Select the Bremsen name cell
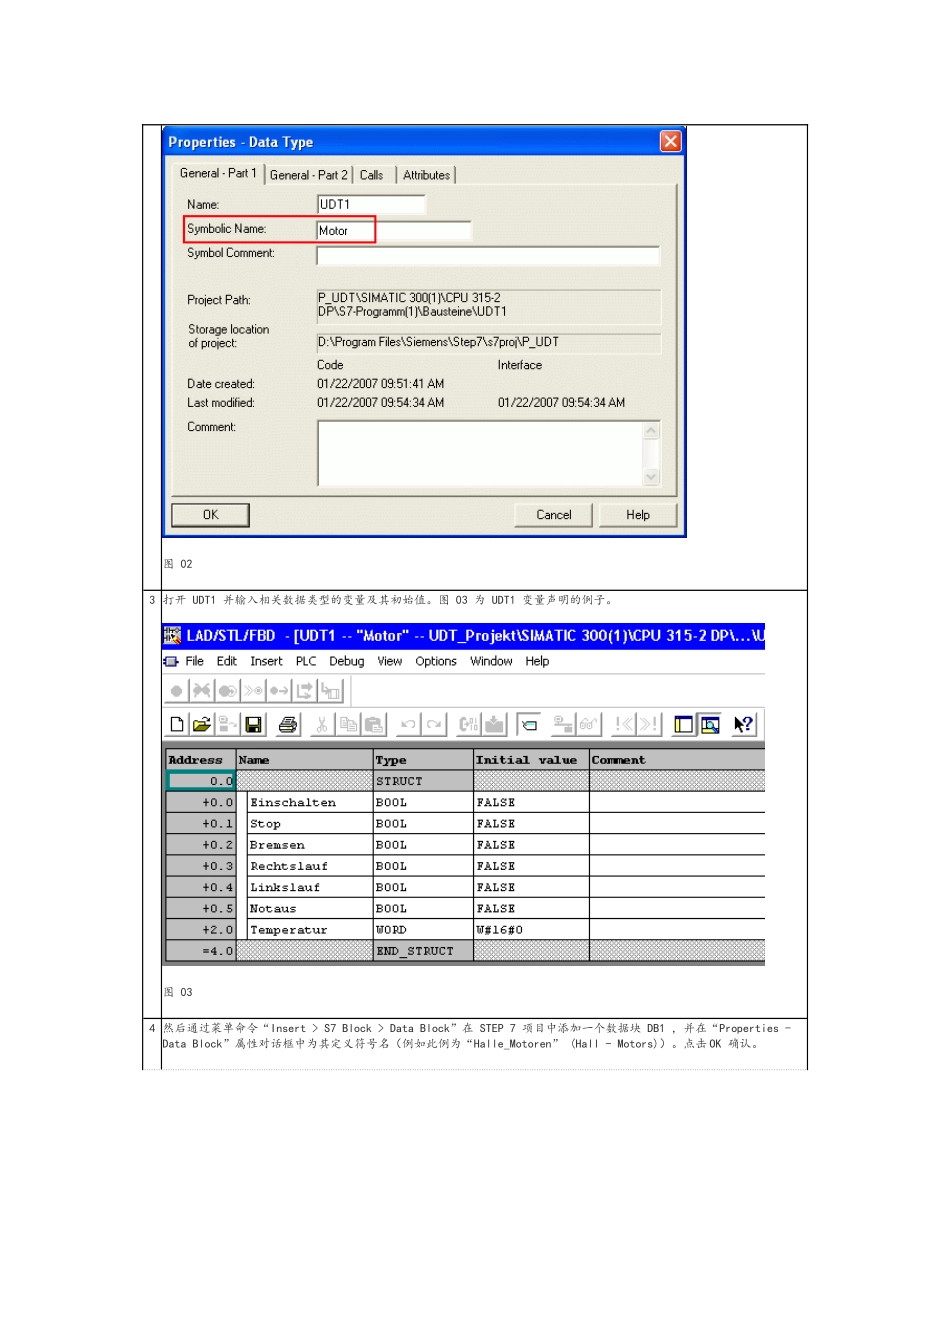This screenshot has height=1344, width=950. [309, 845]
